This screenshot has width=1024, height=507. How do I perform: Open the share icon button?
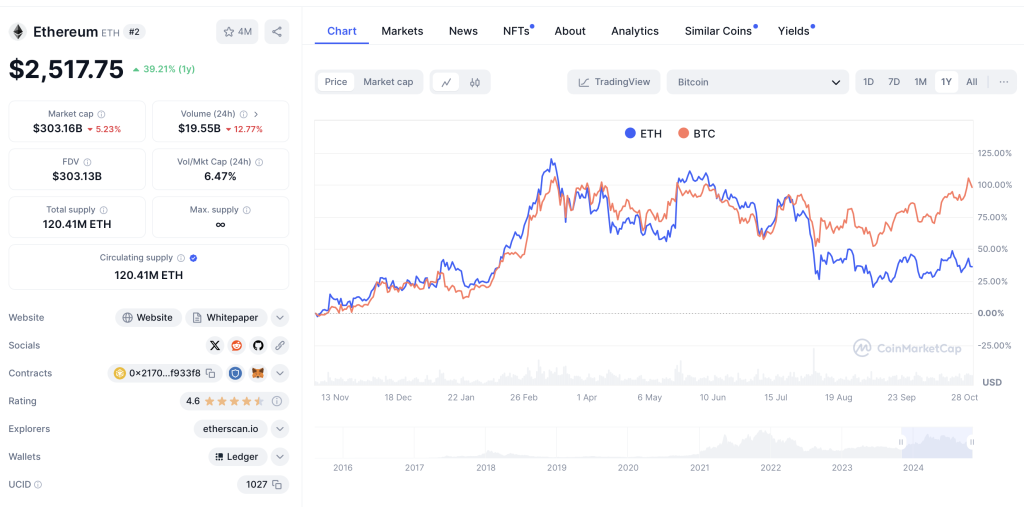coord(277,32)
